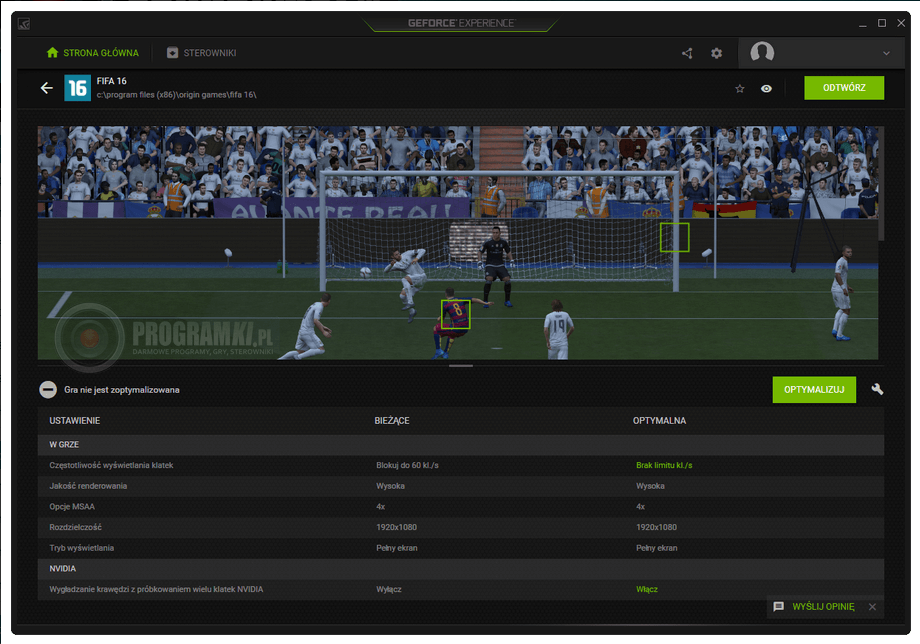Minimize the GeForce Experience window
This screenshot has height=644, width=920.
(x=862, y=23)
